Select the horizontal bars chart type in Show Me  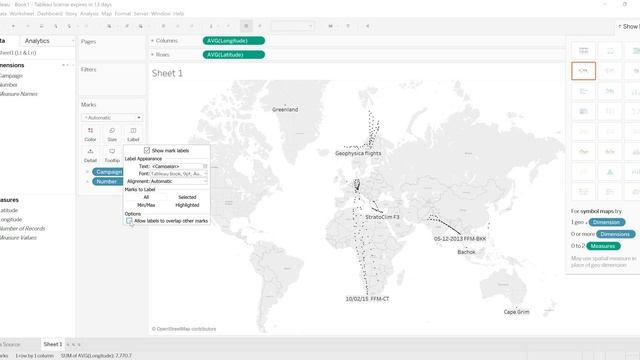pos(583,91)
